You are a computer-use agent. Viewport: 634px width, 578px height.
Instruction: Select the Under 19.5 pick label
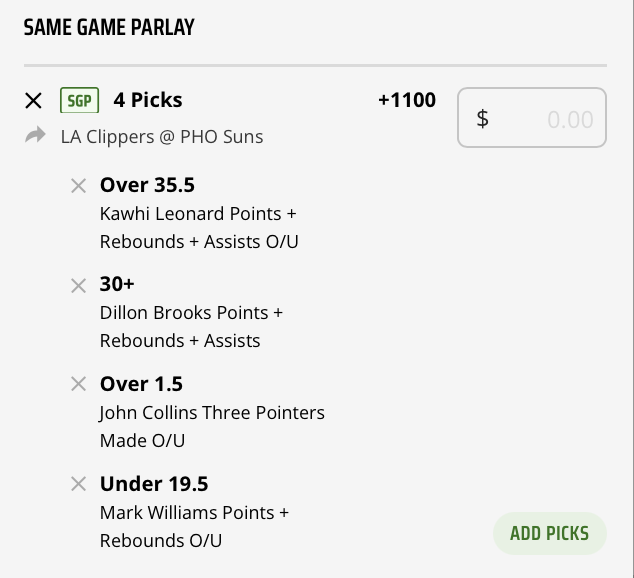coord(154,484)
